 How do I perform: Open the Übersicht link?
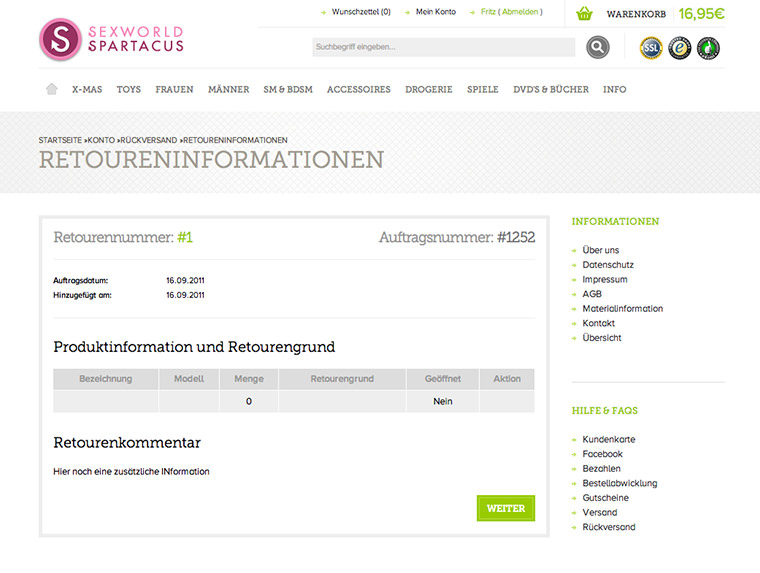(602, 337)
